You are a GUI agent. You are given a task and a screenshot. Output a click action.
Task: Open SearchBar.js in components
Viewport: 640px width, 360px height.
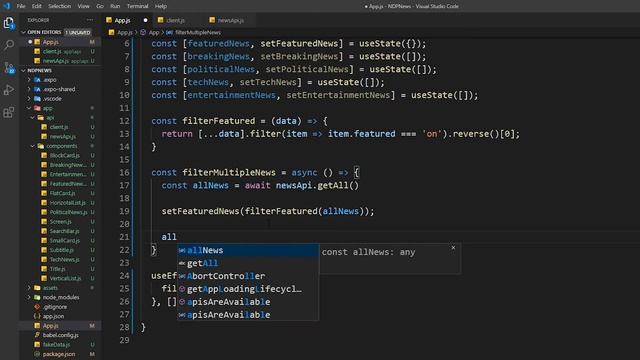(60, 231)
